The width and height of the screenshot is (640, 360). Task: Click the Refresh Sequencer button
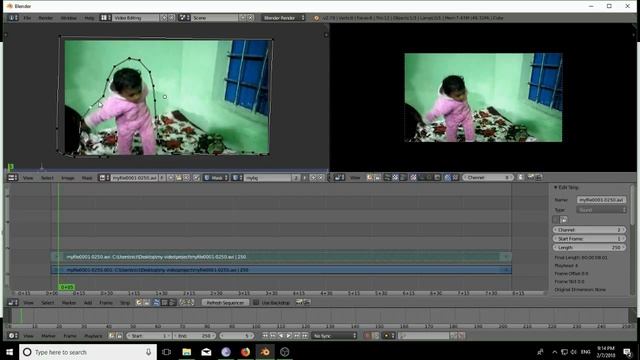click(225, 303)
